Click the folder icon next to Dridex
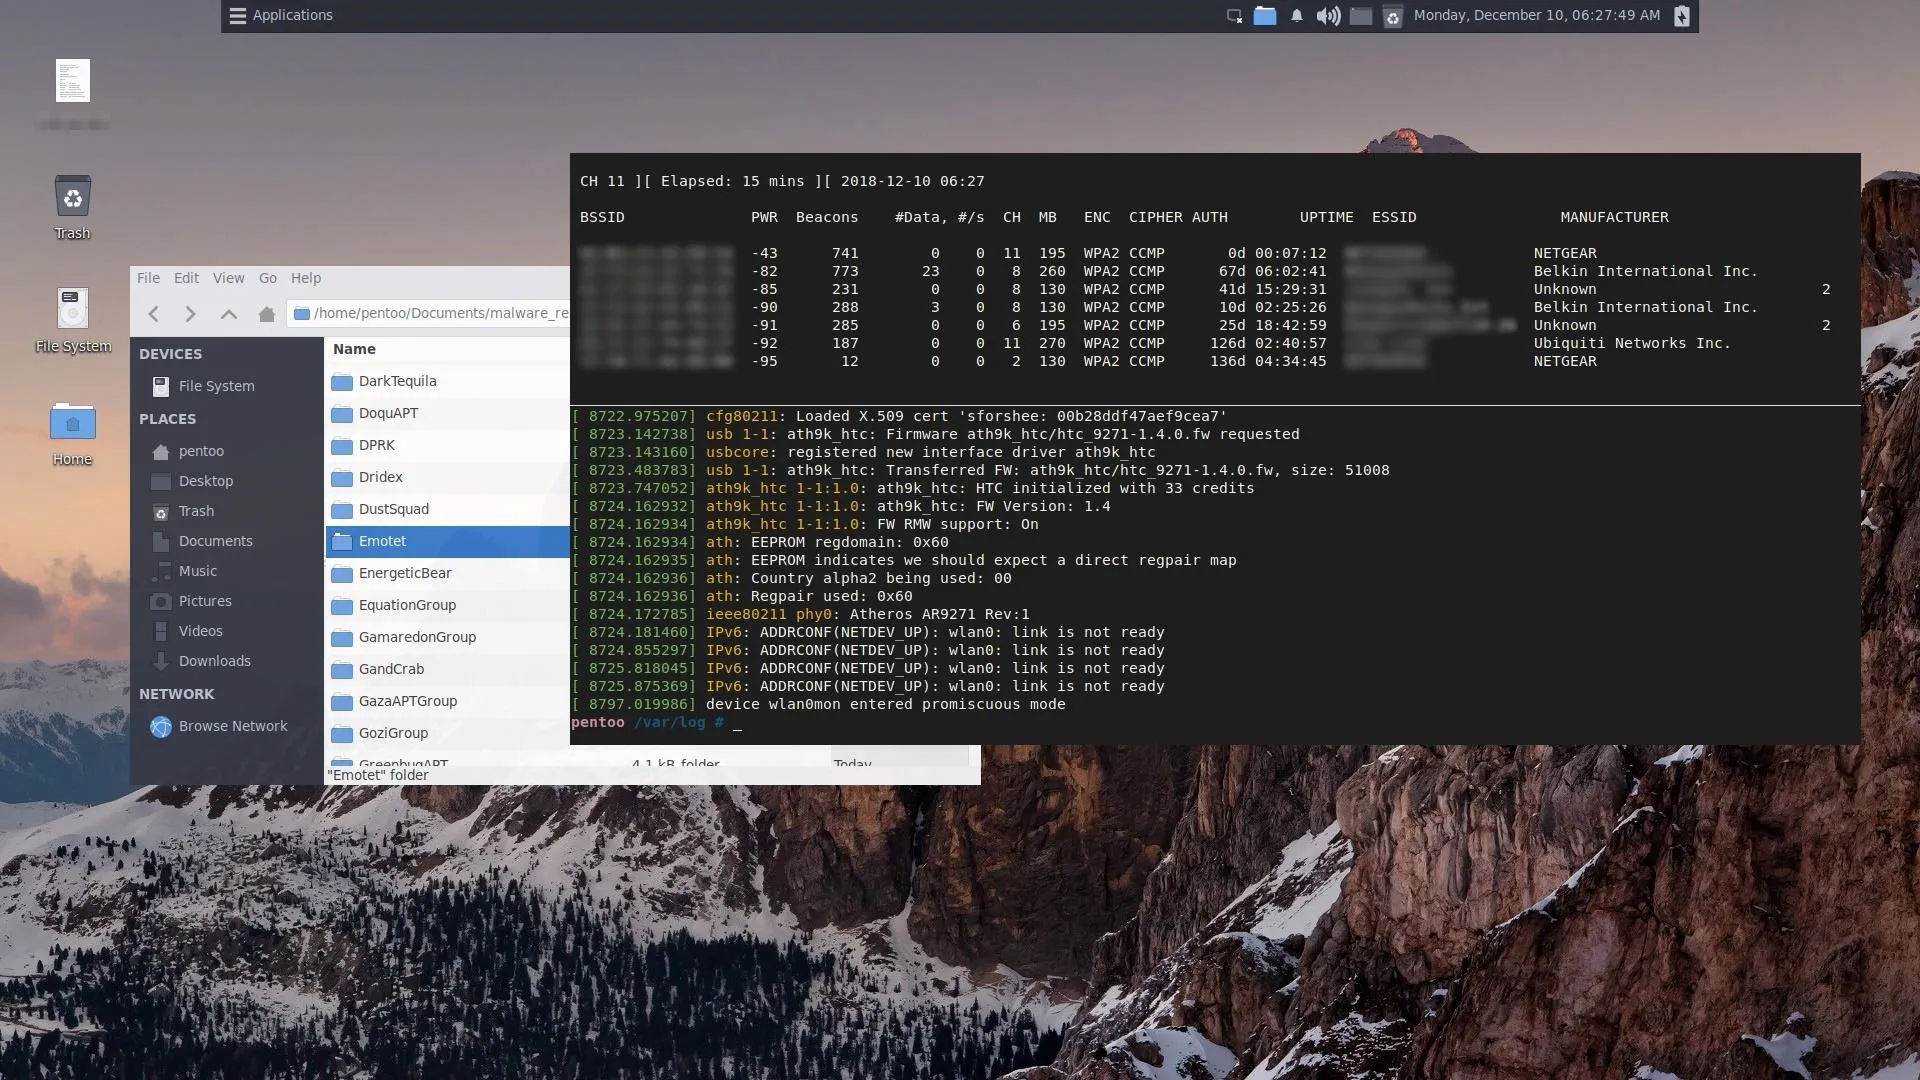 (x=342, y=478)
